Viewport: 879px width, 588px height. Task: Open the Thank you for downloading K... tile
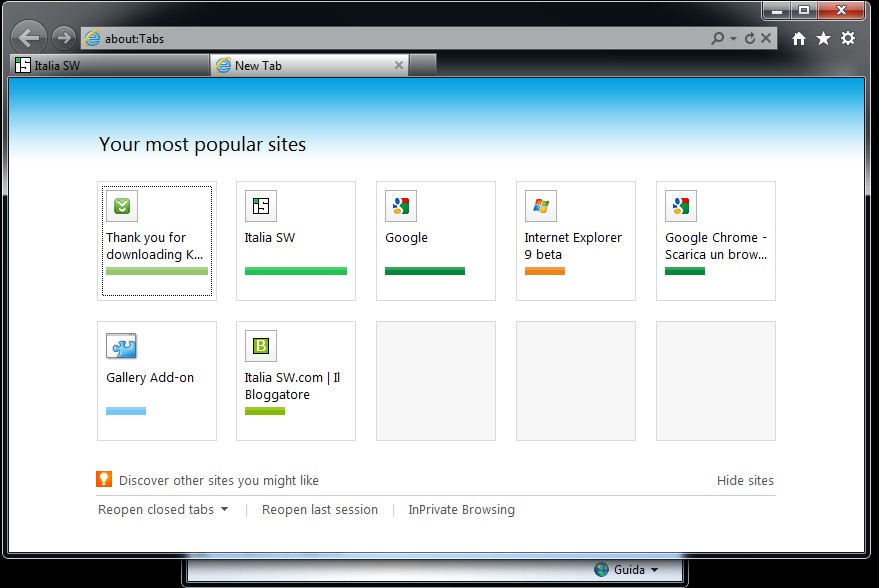point(157,241)
